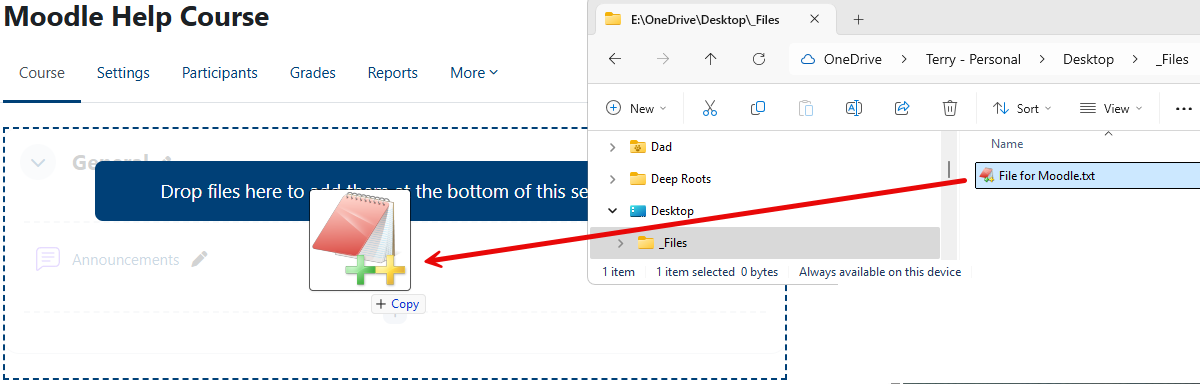Viewport: 1200px width, 384px height.
Task: Click the Copy icon in File Explorer toolbar
Action: (x=758, y=108)
